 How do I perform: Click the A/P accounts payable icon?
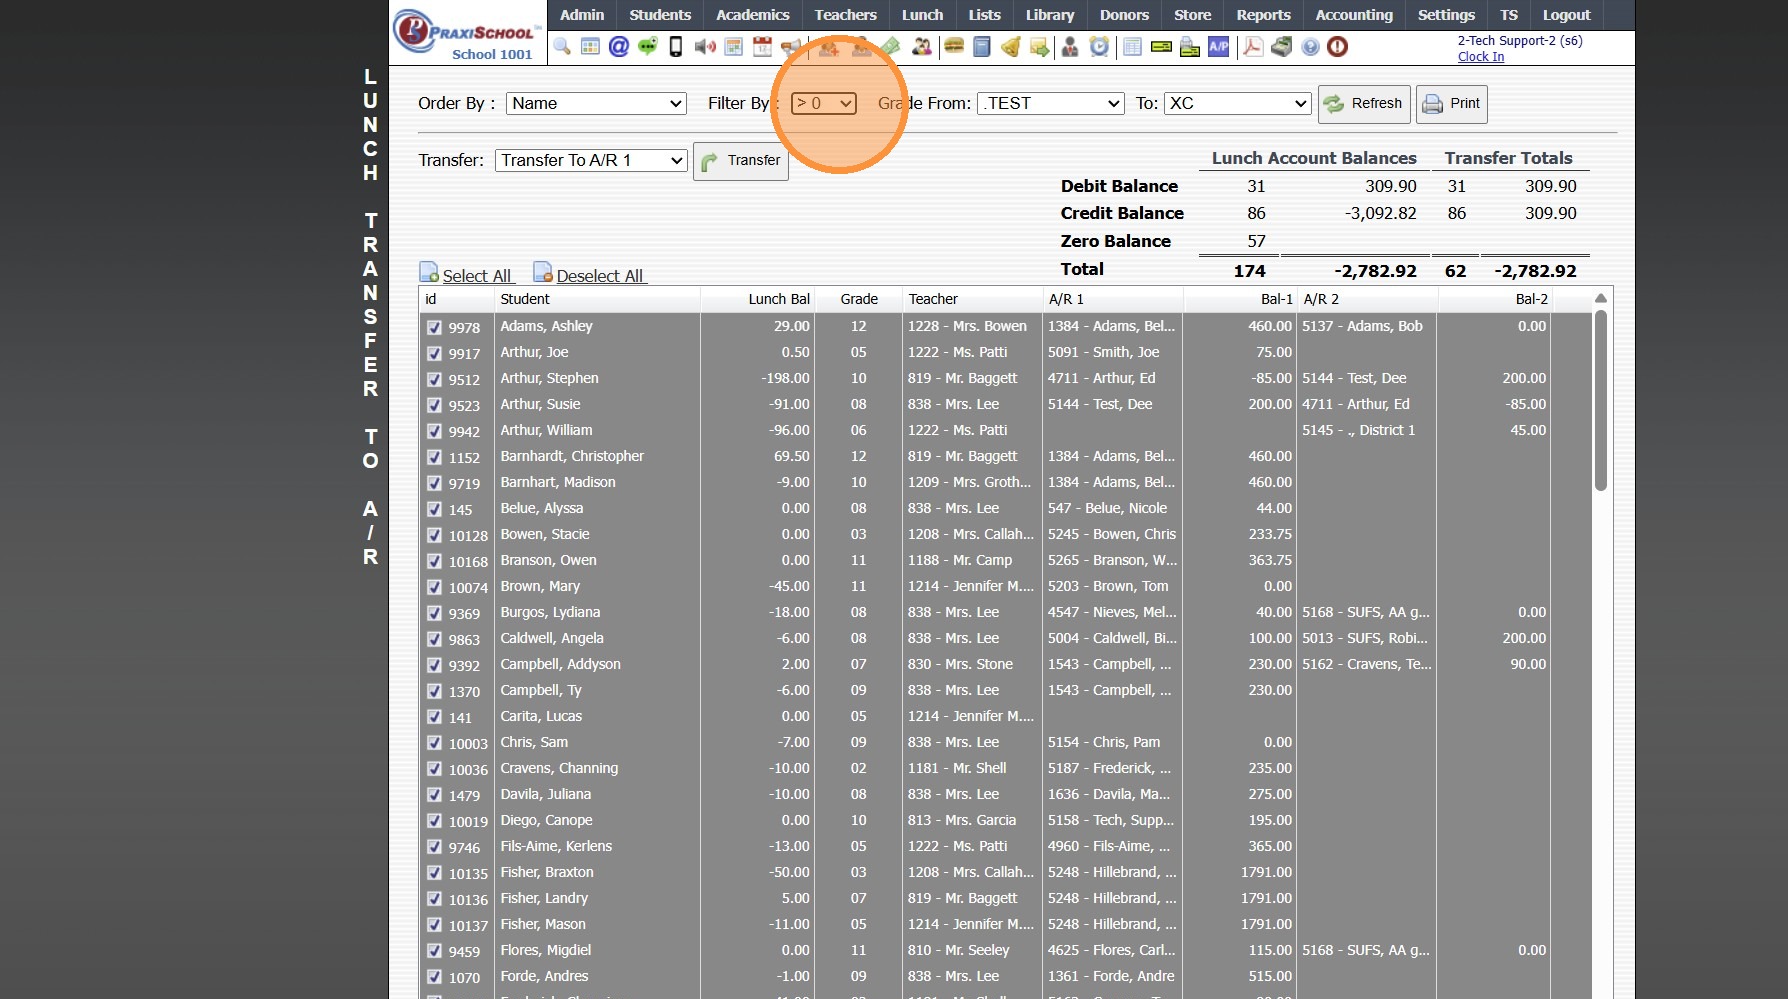(x=1219, y=47)
